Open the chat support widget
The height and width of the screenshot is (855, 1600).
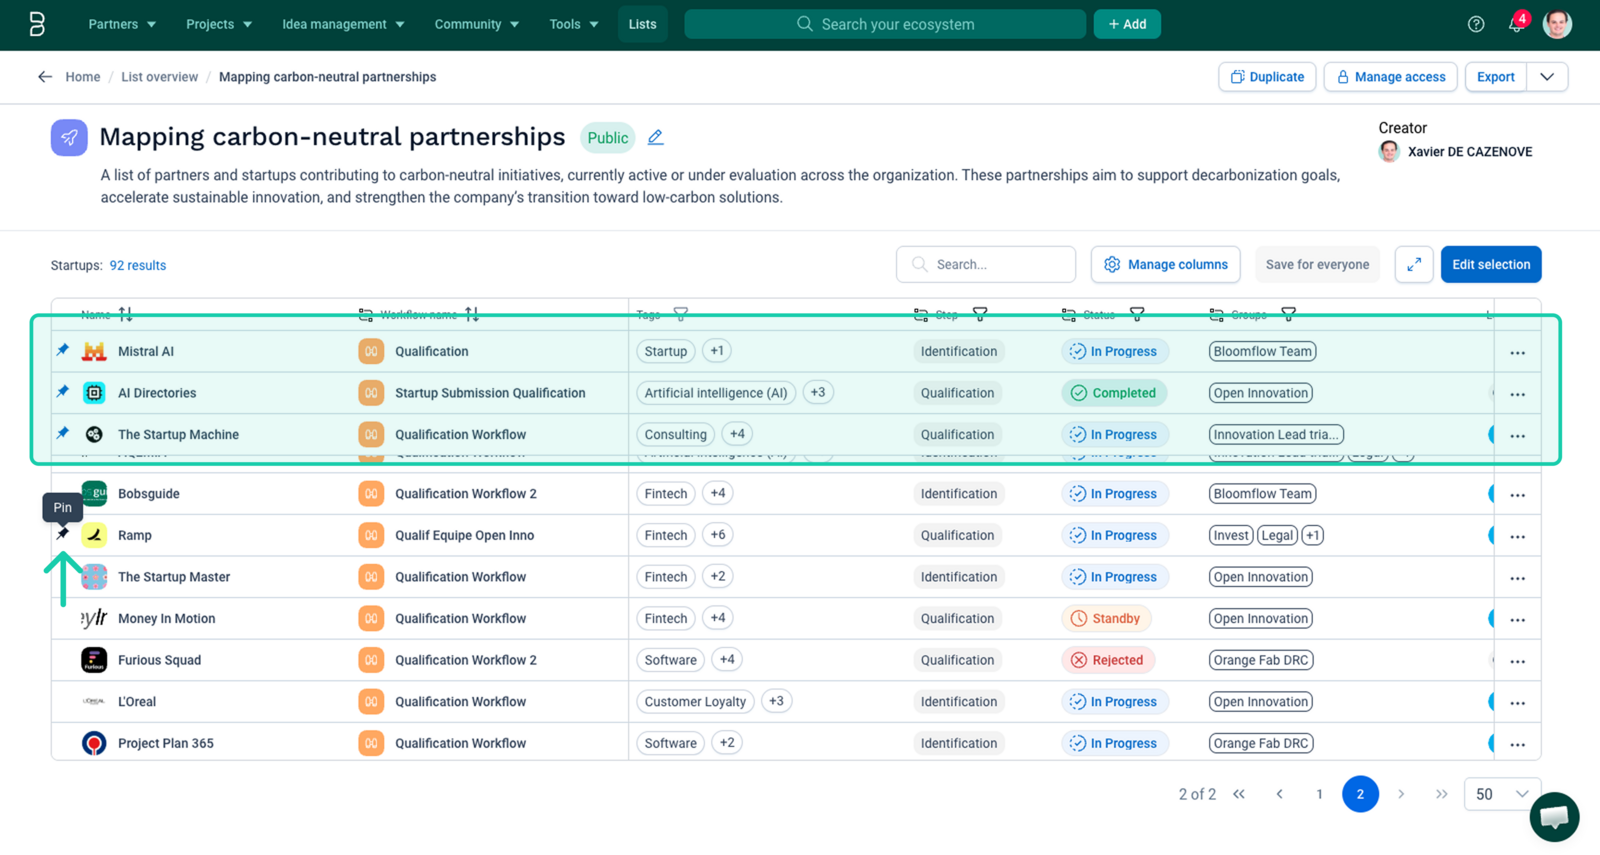pyautogui.click(x=1554, y=817)
